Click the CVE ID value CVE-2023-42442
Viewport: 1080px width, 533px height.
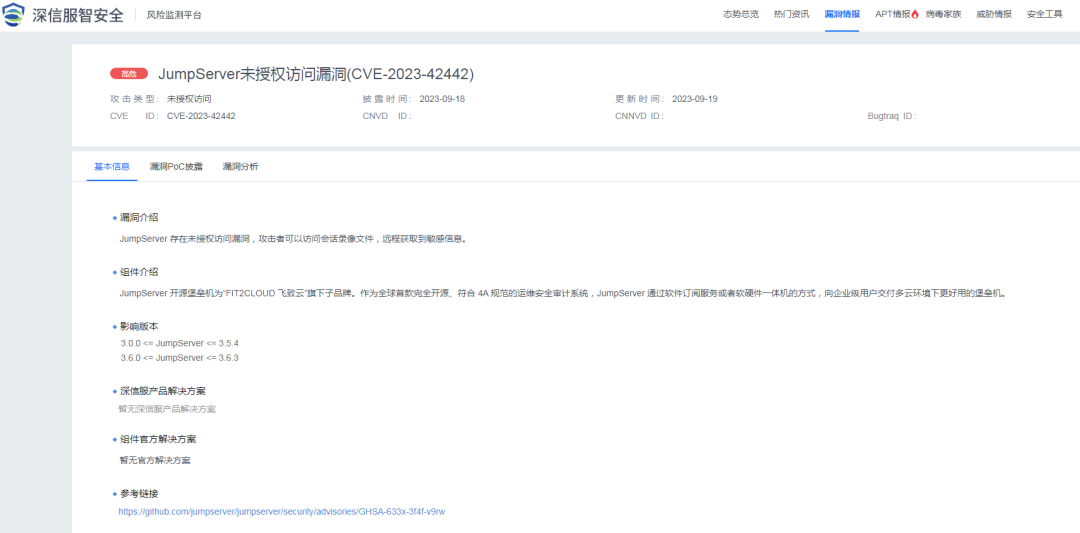pos(201,116)
